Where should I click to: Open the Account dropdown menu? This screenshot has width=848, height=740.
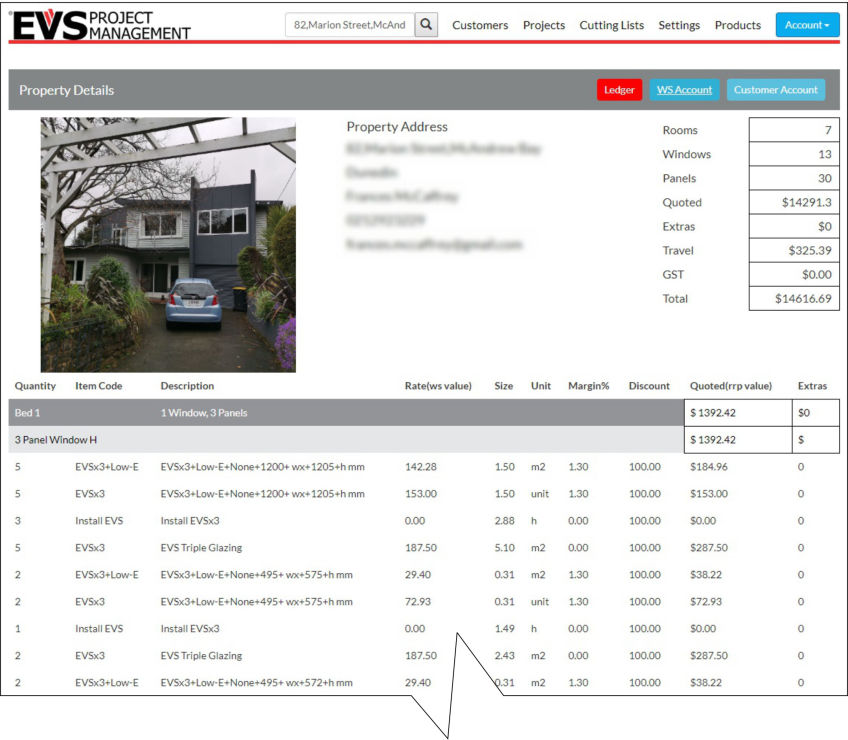807,25
